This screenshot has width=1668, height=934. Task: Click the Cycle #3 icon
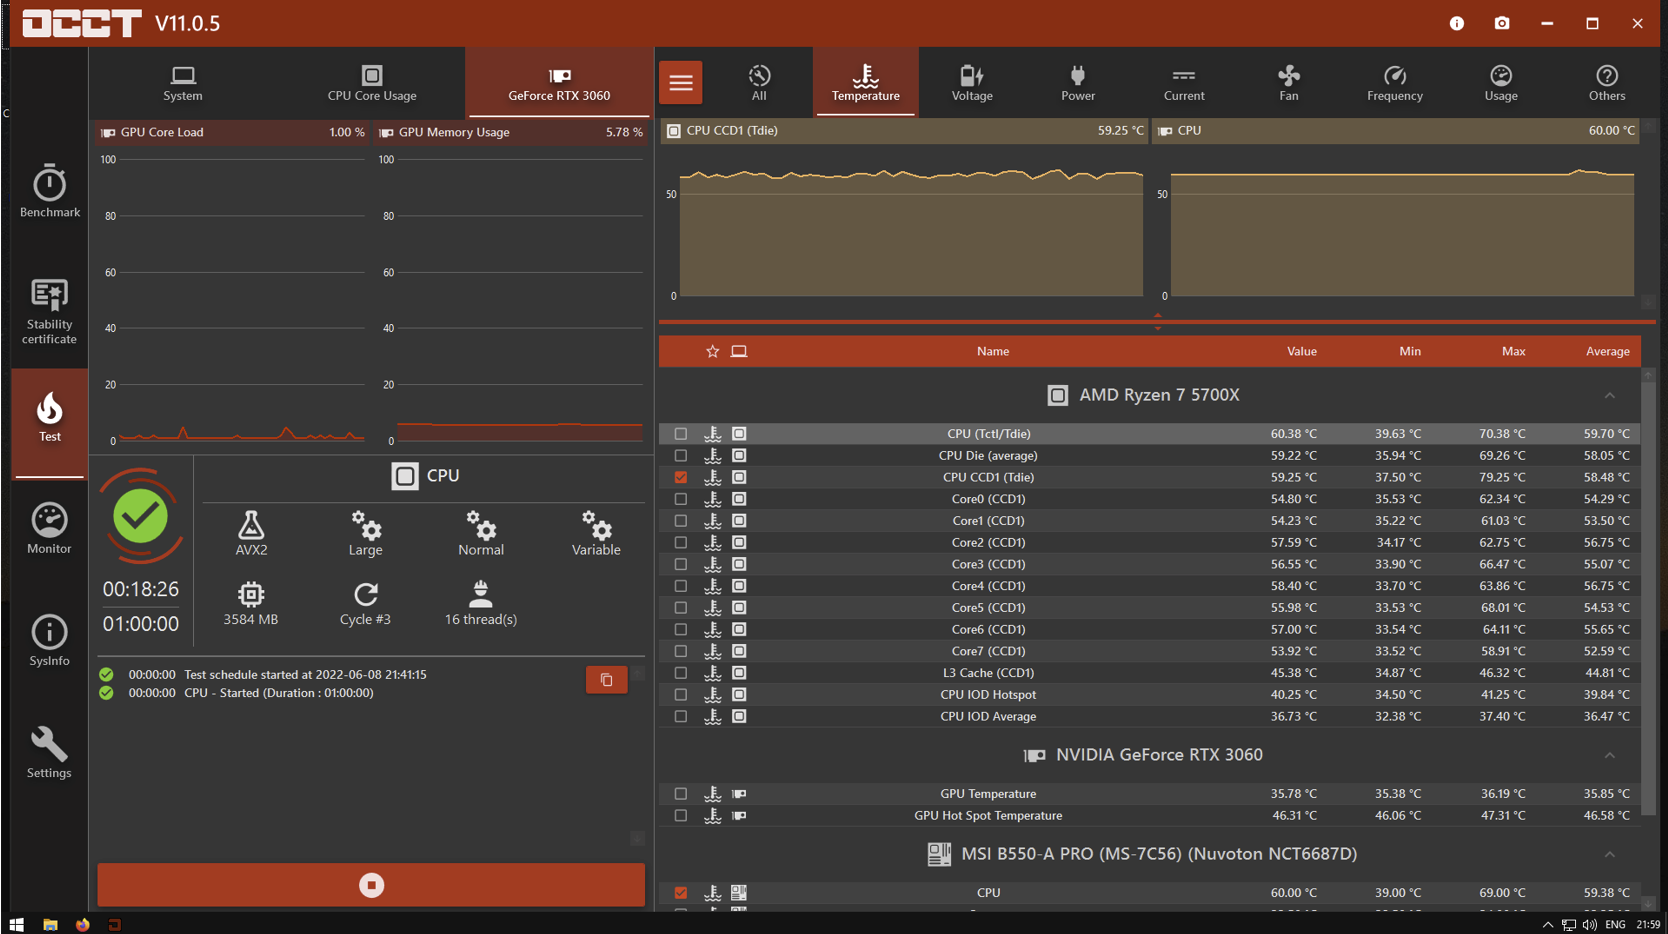pyautogui.click(x=365, y=604)
